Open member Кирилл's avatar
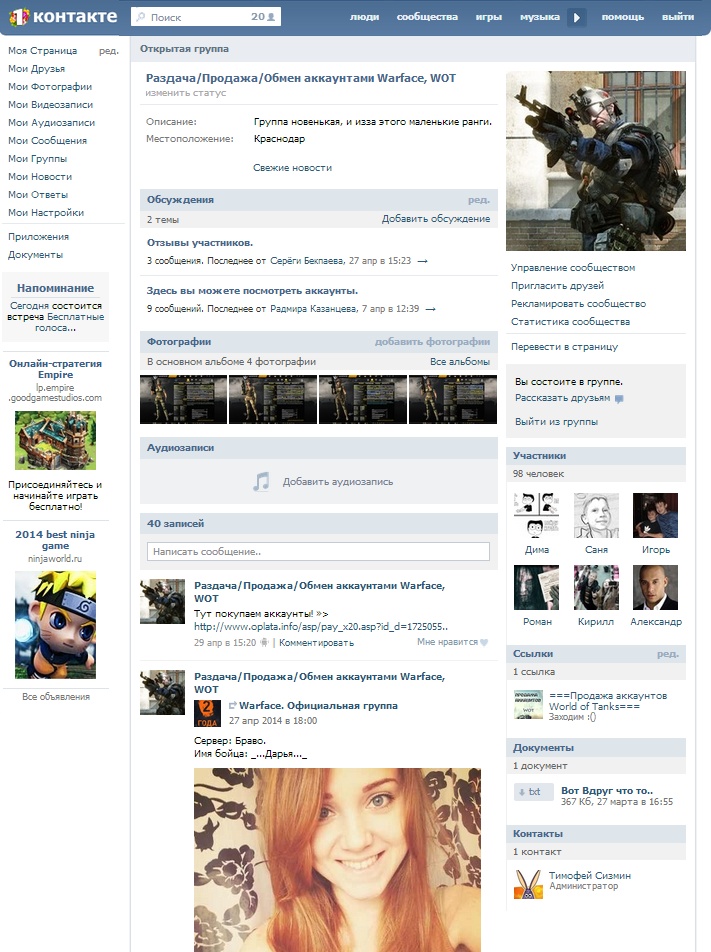 tap(596, 588)
